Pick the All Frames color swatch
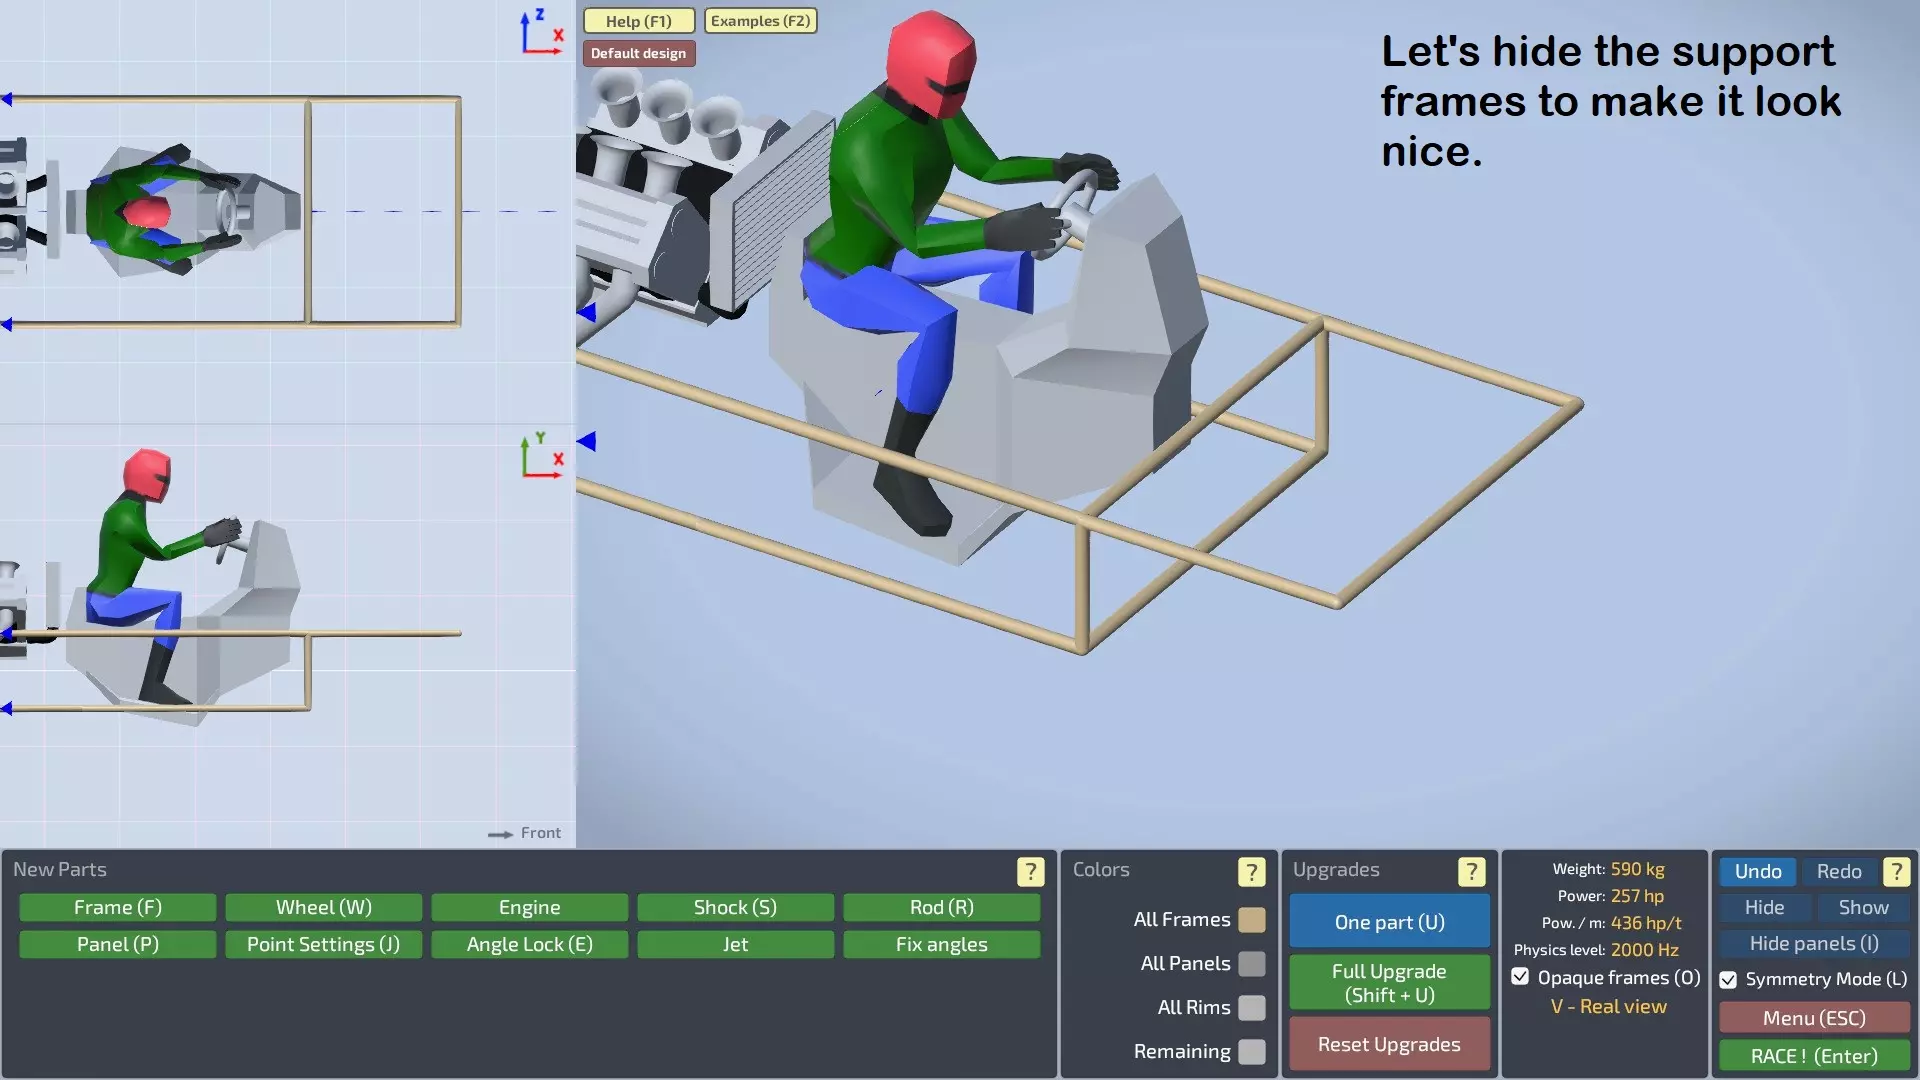This screenshot has width=1920, height=1080. click(1251, 919)
